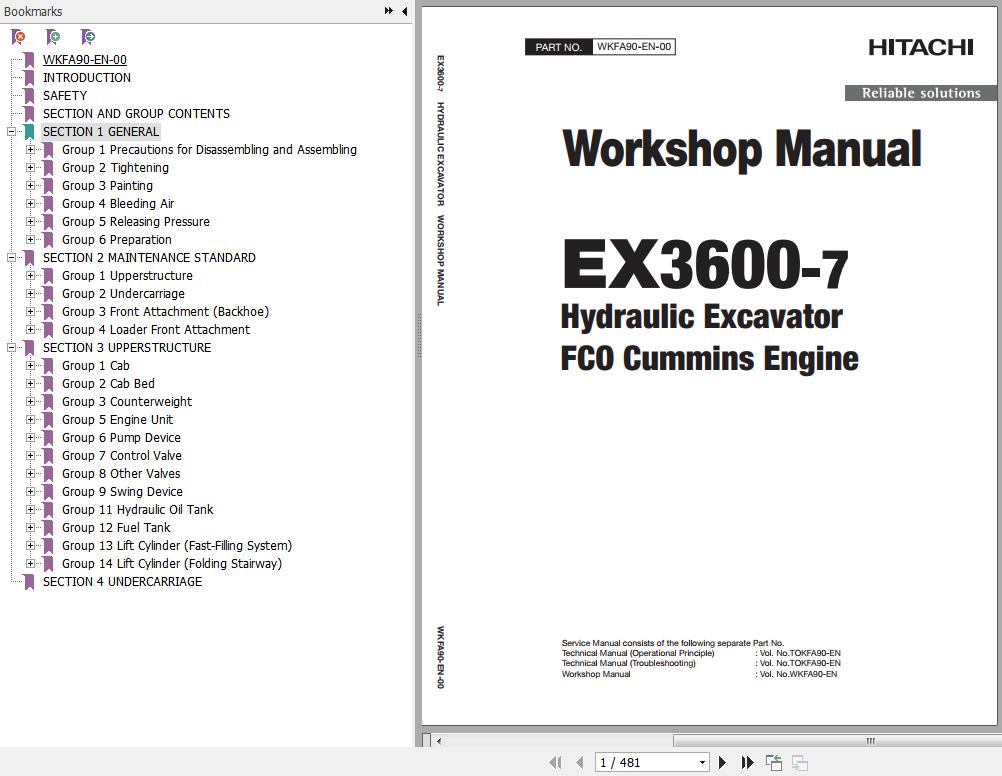Click the Reliable solutions banner text
This screenshot has width=1002, height=776.
click(x=921, y=93)
